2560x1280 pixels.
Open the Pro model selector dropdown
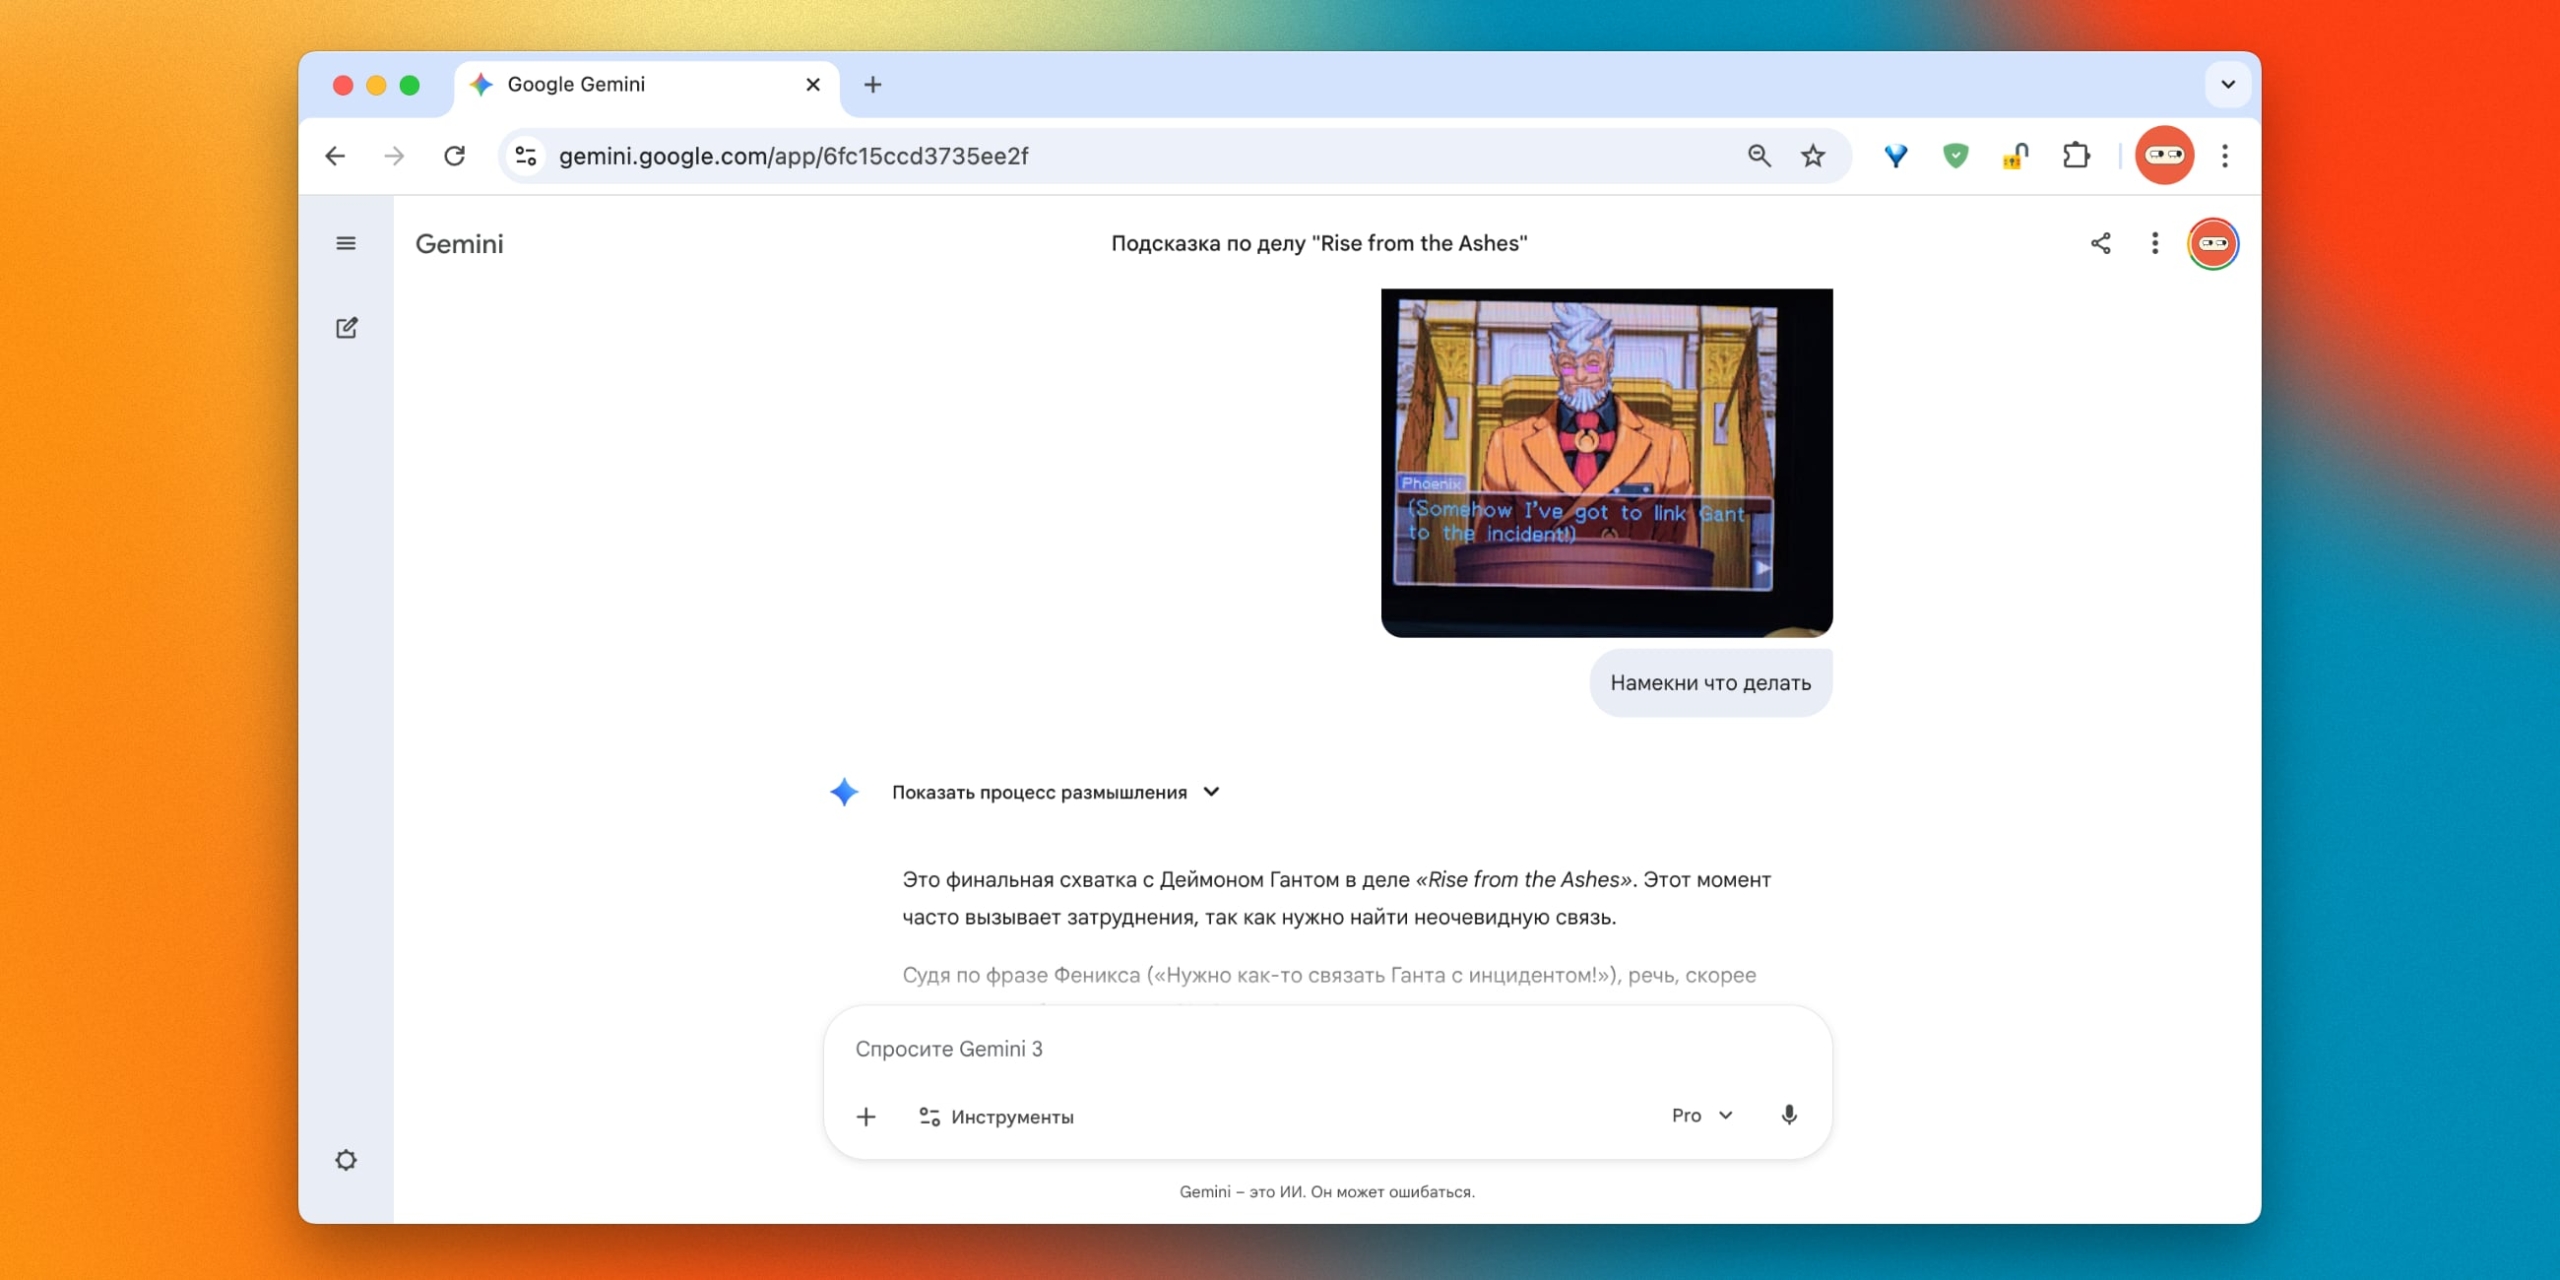[x=1701, y=1115]
